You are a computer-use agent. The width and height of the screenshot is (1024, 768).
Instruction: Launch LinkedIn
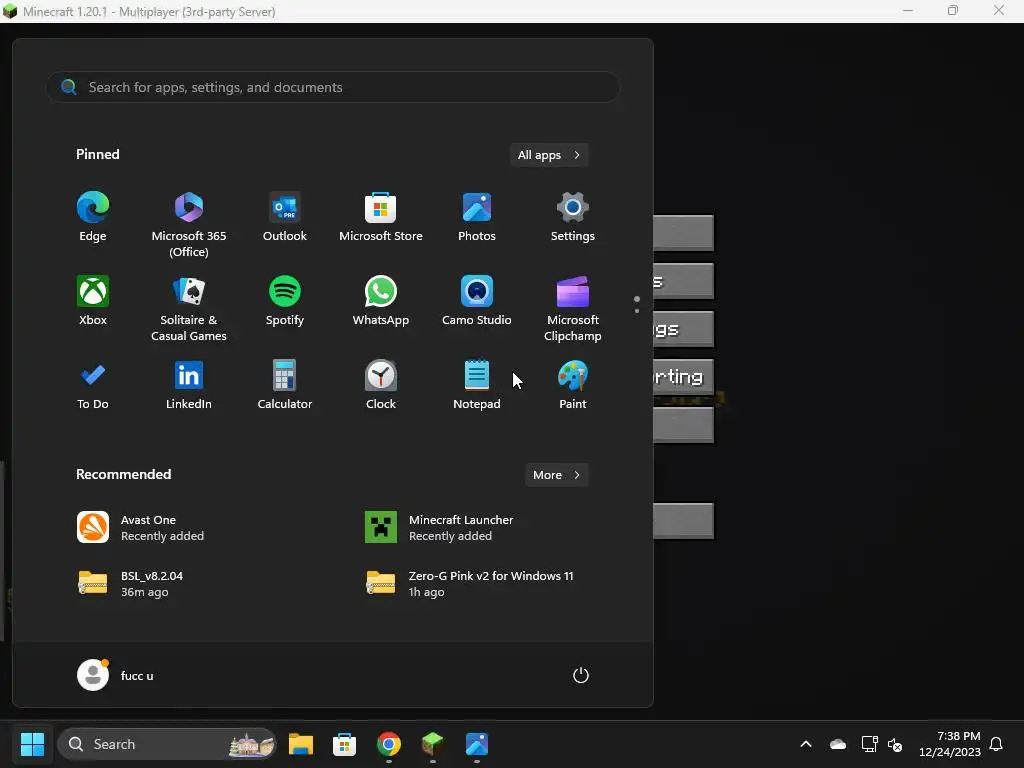point(189,385)
